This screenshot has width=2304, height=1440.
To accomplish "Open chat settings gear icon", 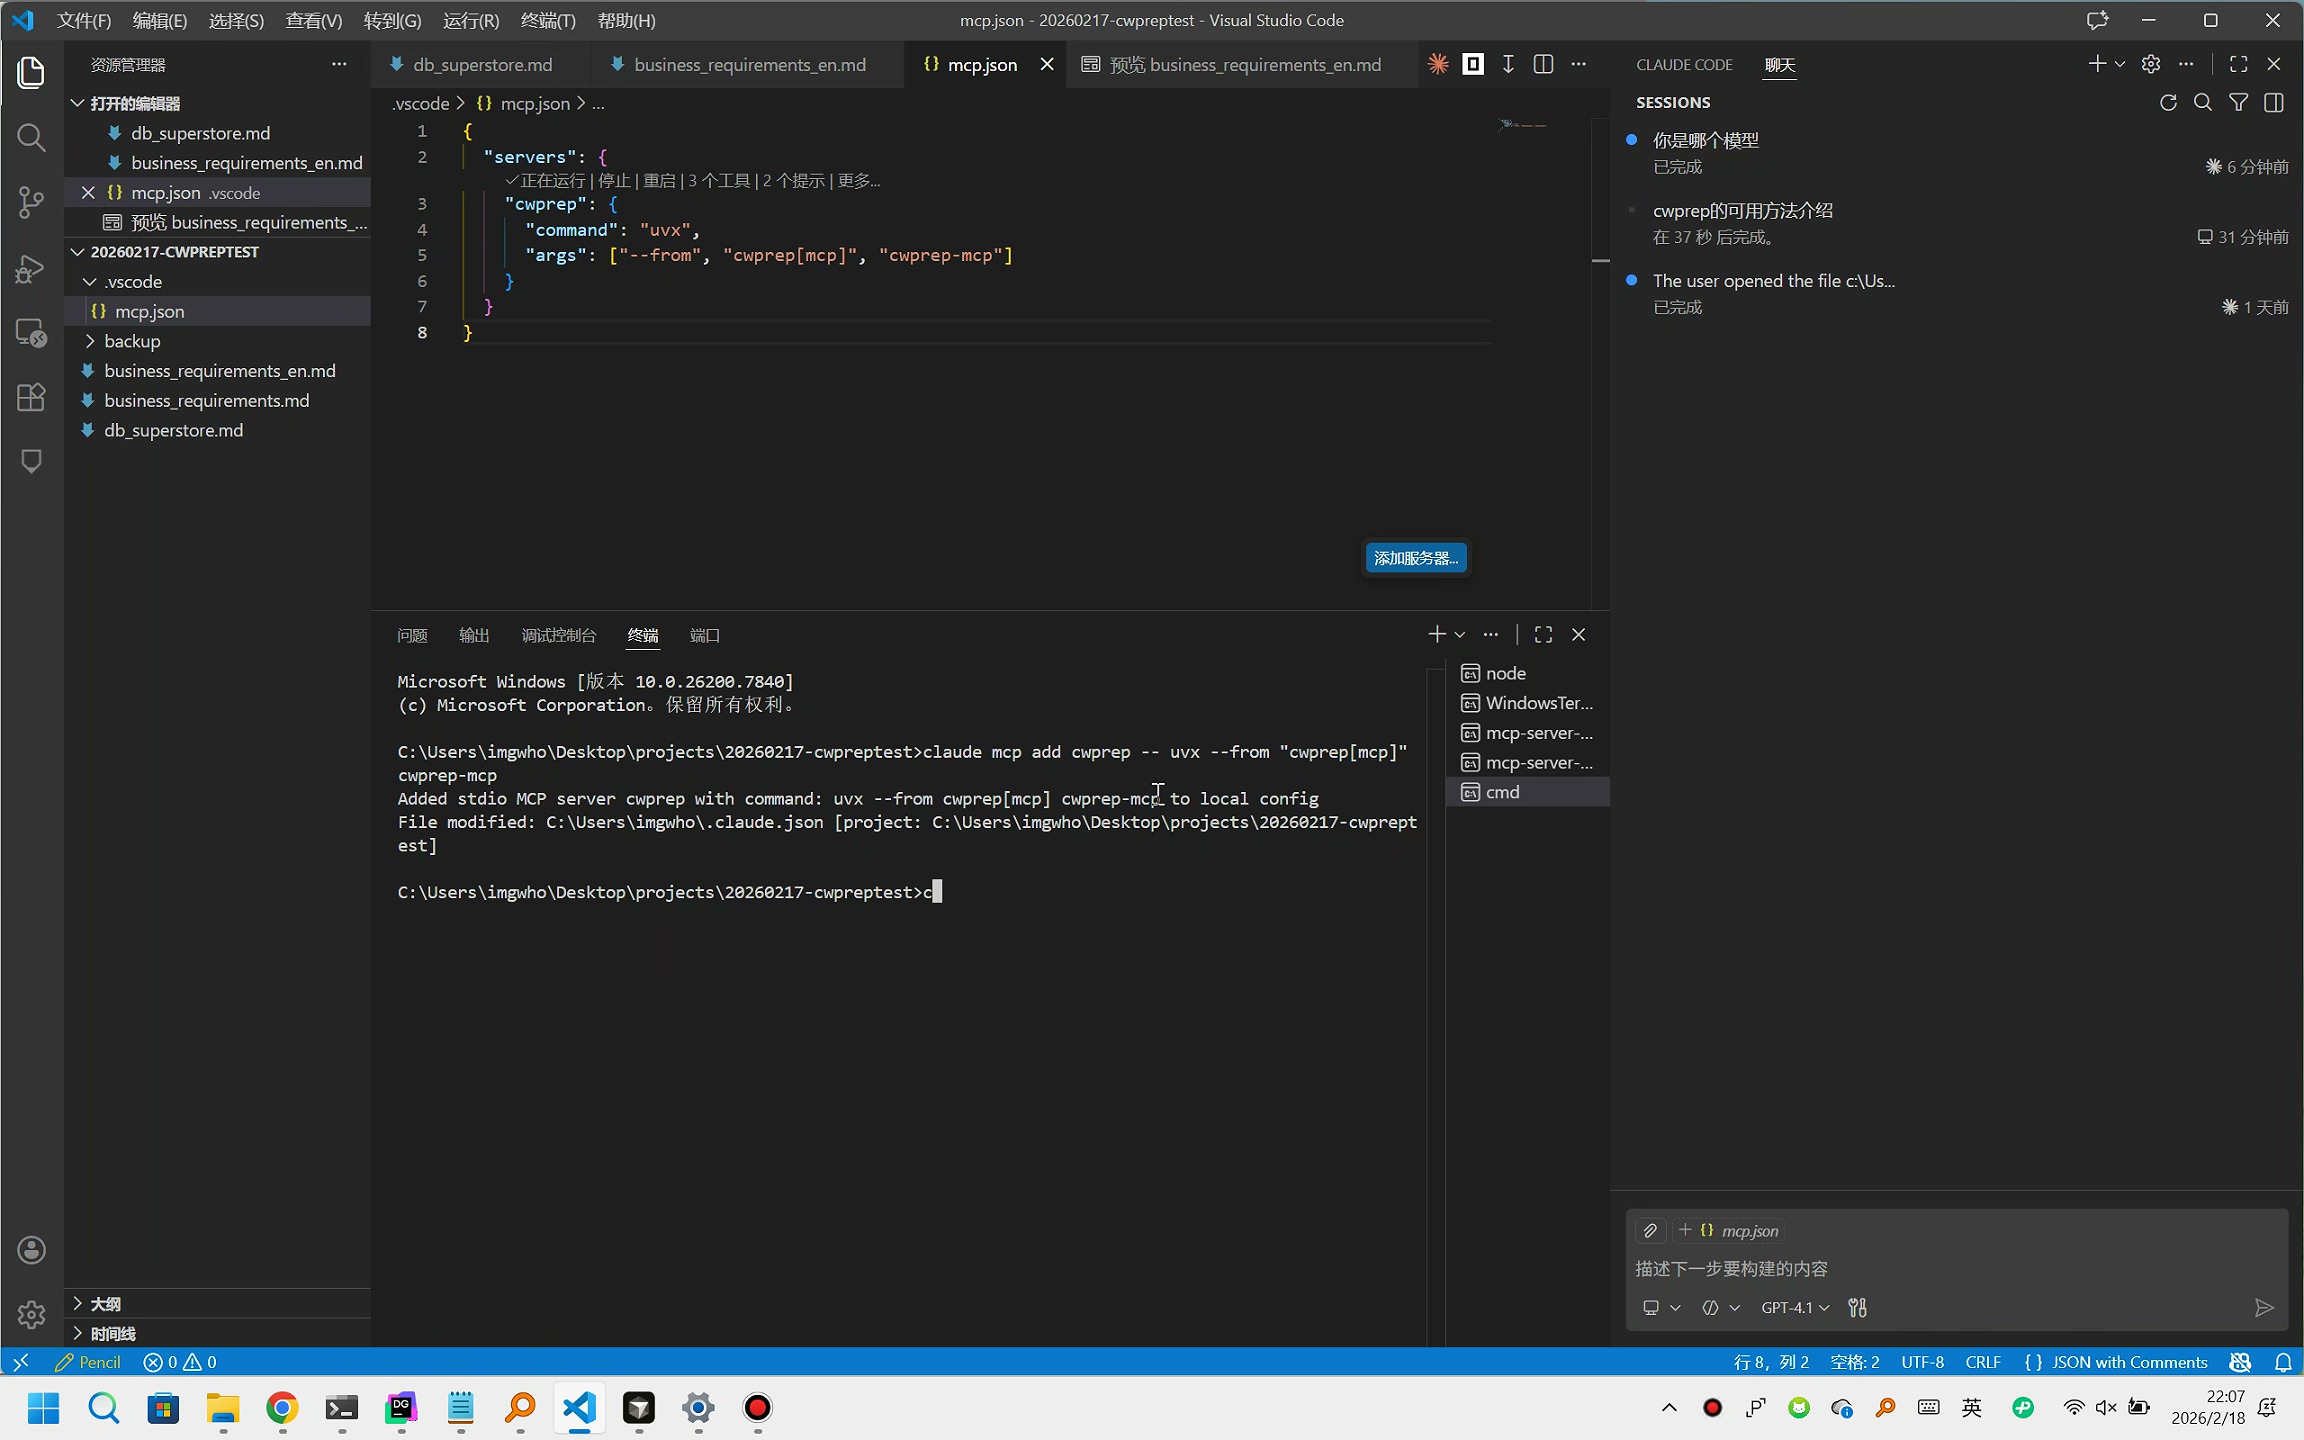I will click(x=2151, y=64).
